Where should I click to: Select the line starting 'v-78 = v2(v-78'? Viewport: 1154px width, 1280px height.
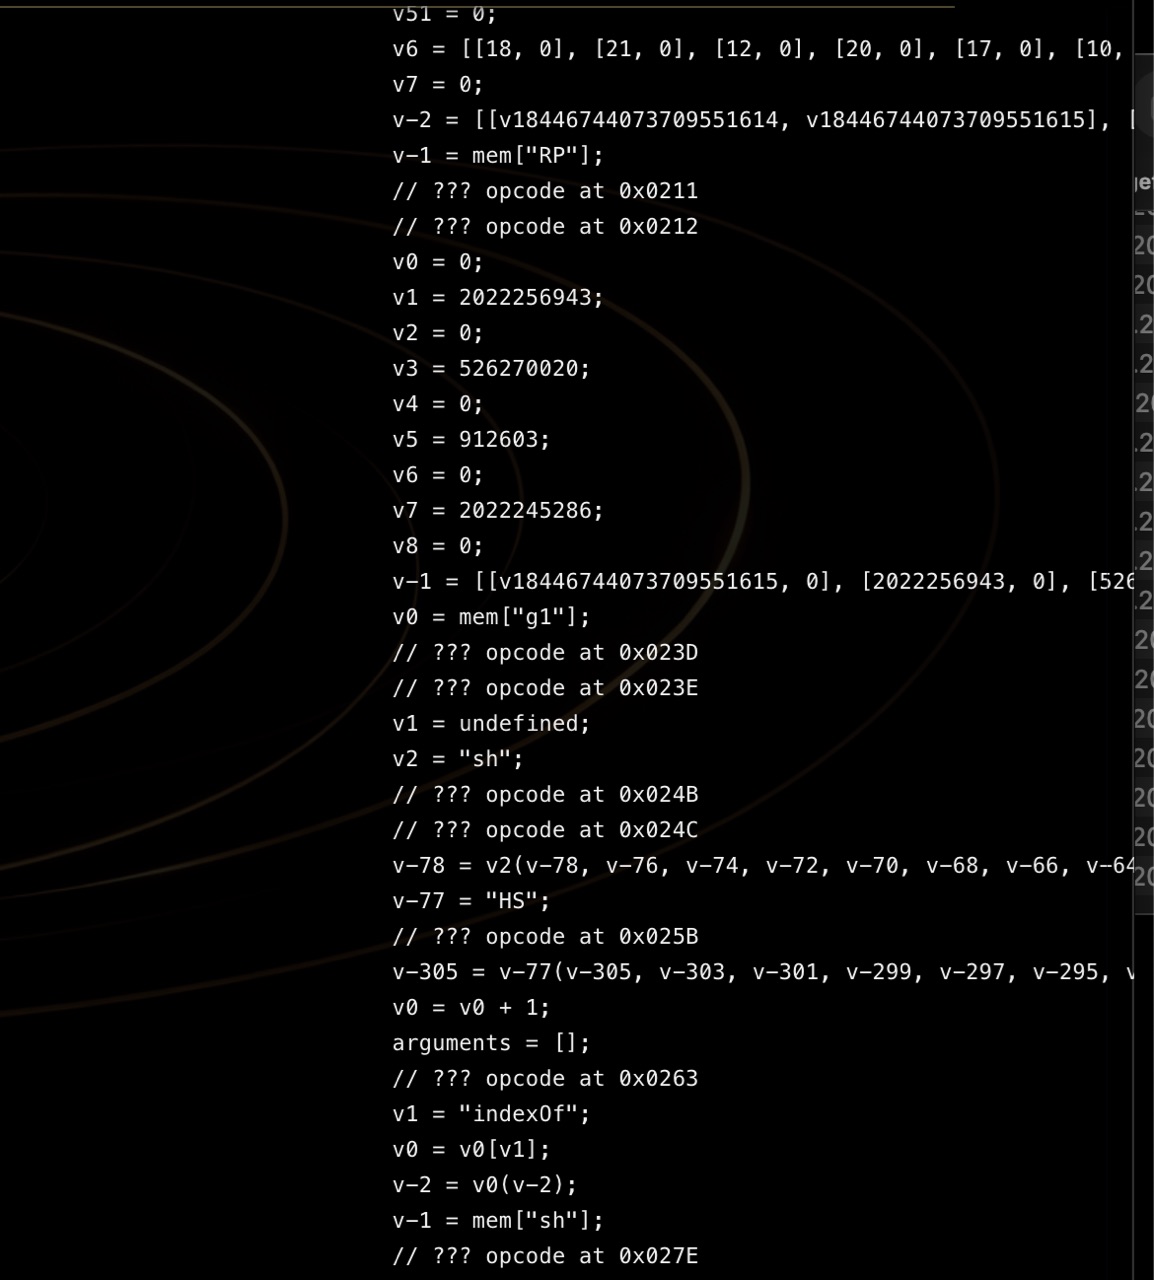pos(763,866)
